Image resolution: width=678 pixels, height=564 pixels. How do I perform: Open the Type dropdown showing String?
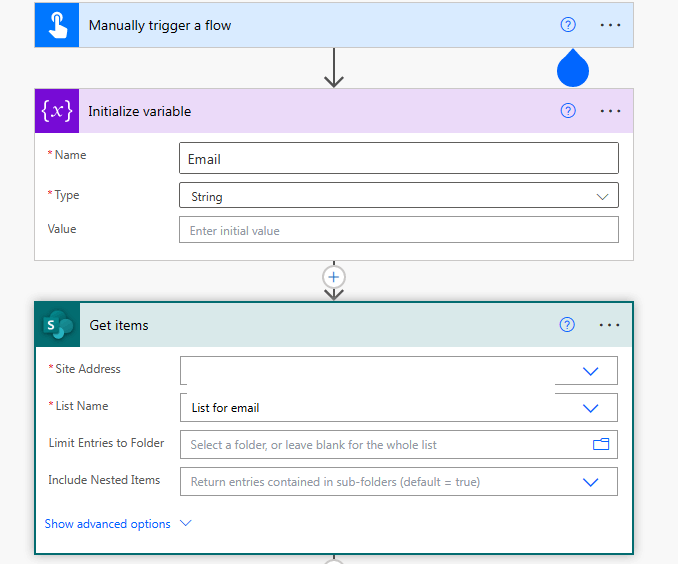(399, 195)
